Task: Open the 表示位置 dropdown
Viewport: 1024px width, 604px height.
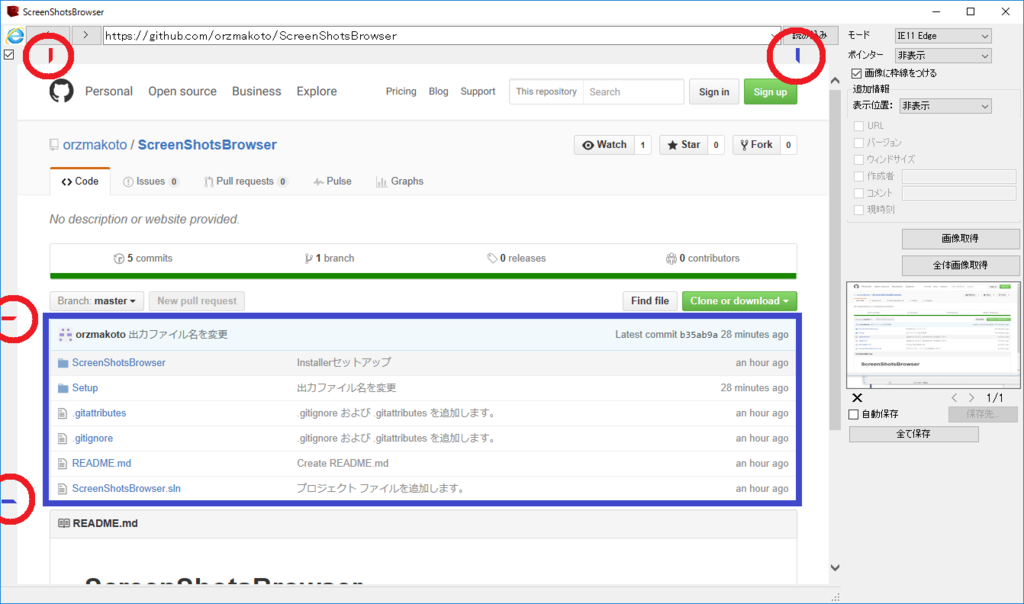Action: coord(945,106)
